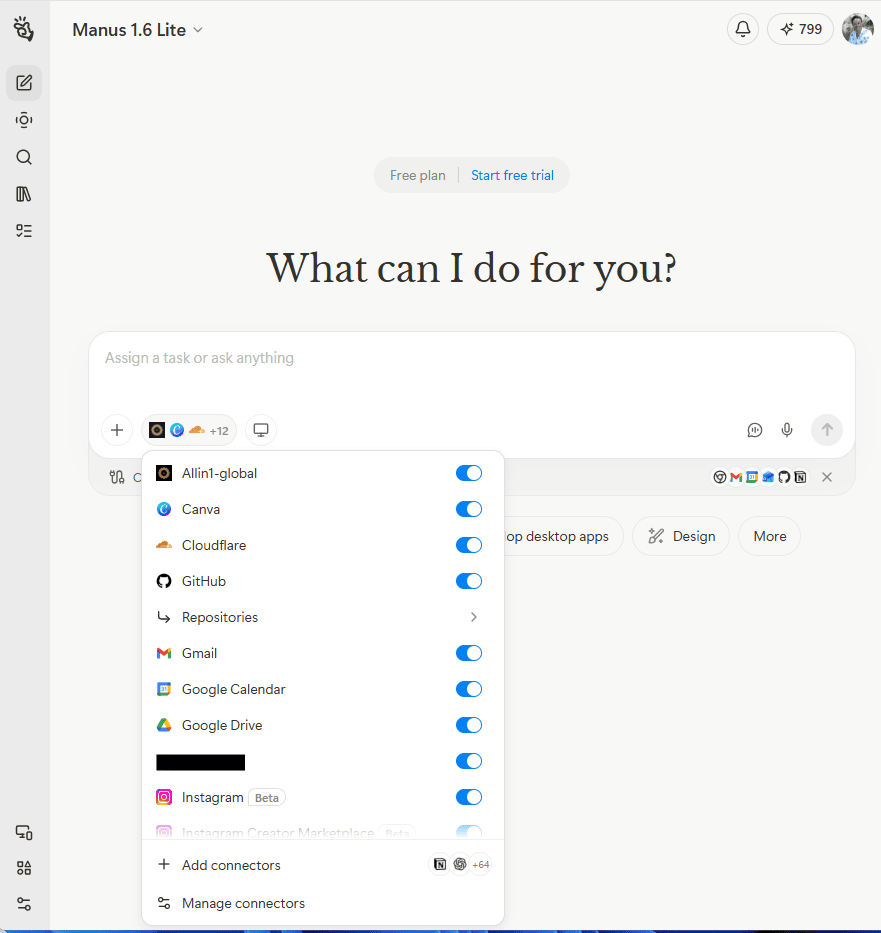Turn off the Gmail connector toggle
The width and height of the screenshot is (881, 933).
coord(468,653)
